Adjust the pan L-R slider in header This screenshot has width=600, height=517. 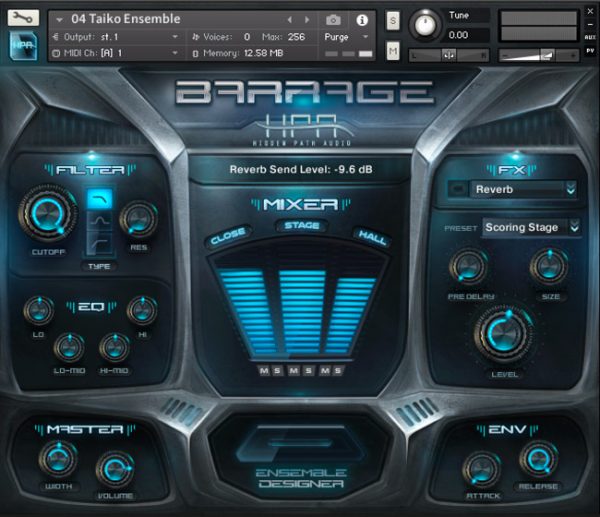(x=449, y=55)
